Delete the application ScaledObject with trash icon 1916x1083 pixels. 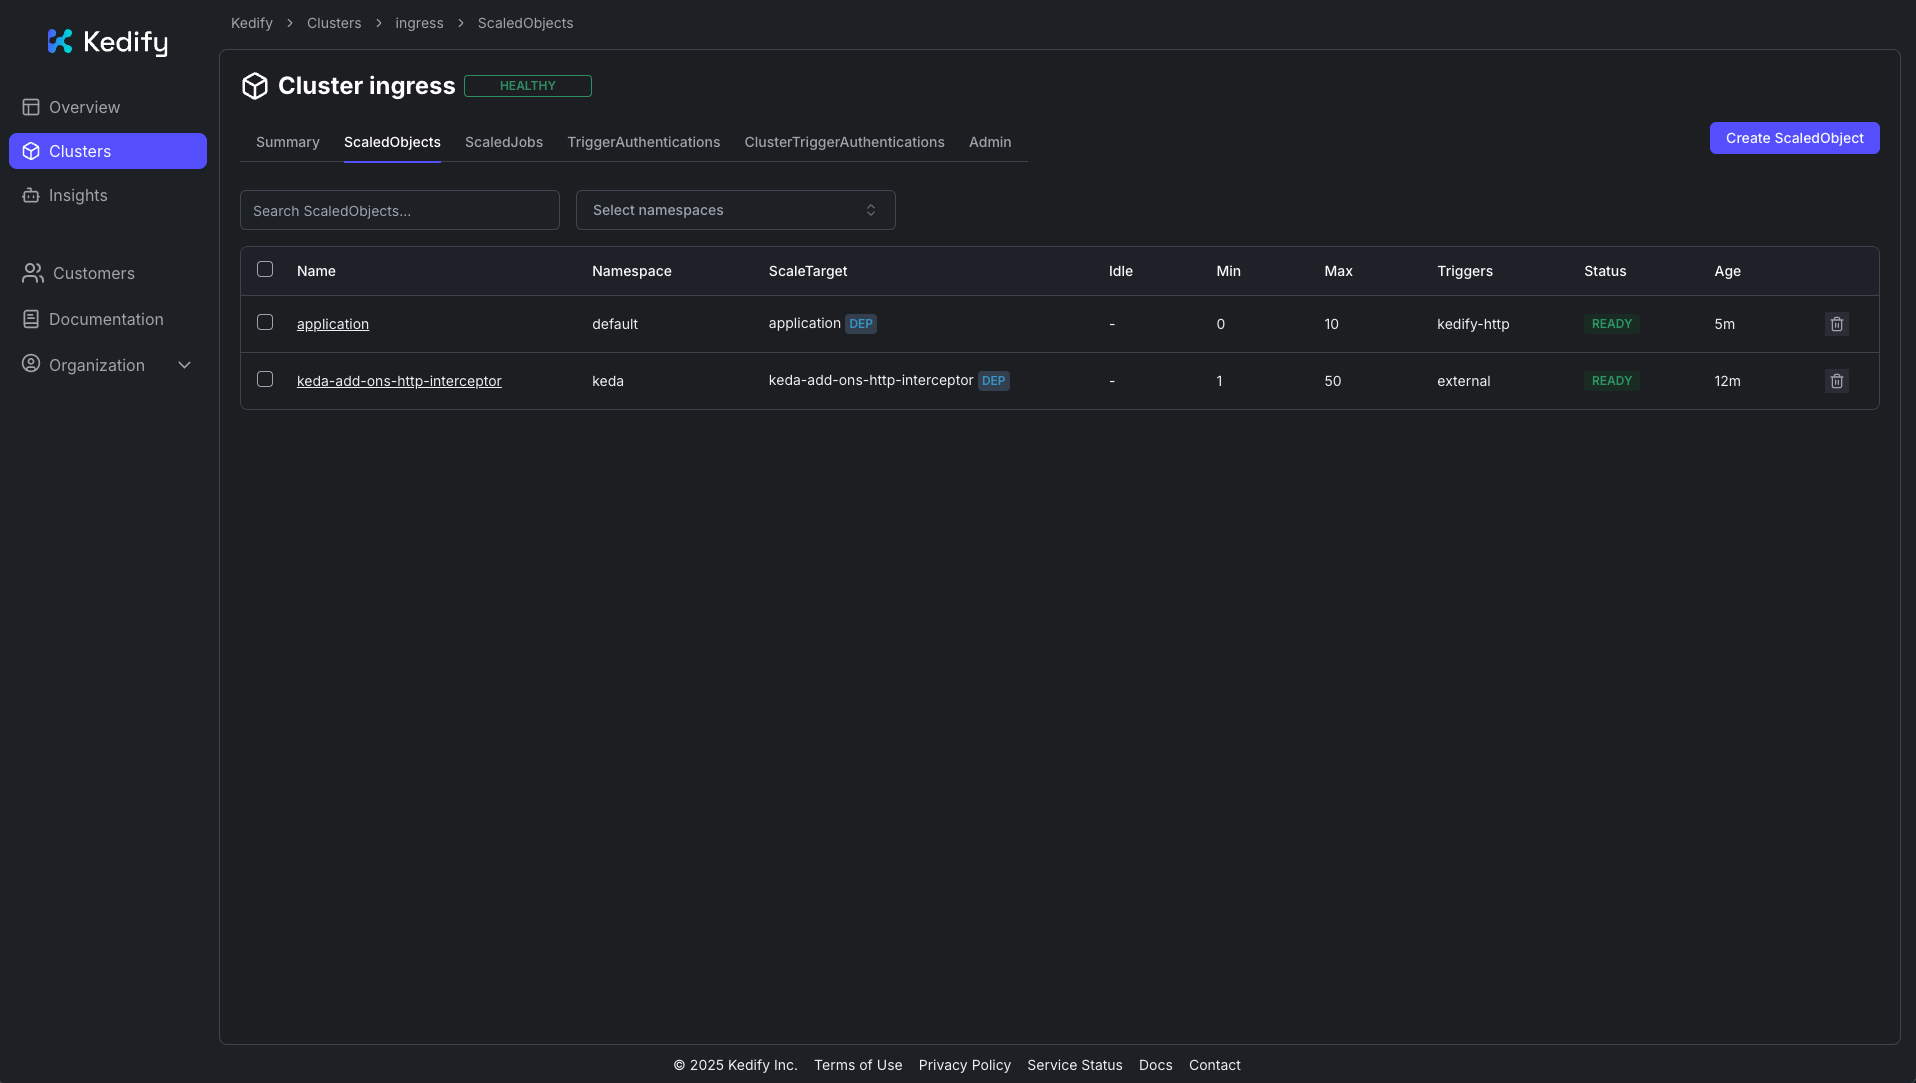pyautogui.click(x=1836, y=324)
